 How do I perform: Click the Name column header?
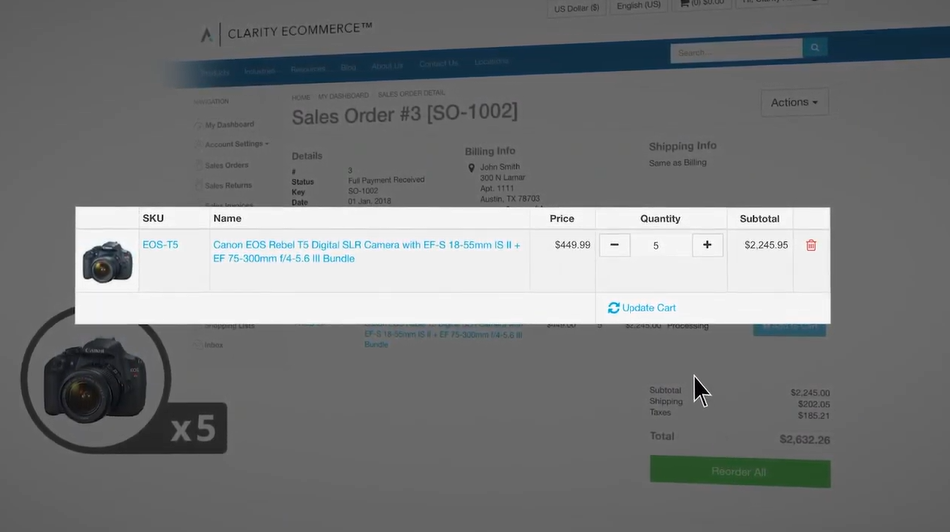(x=227, y=218)
